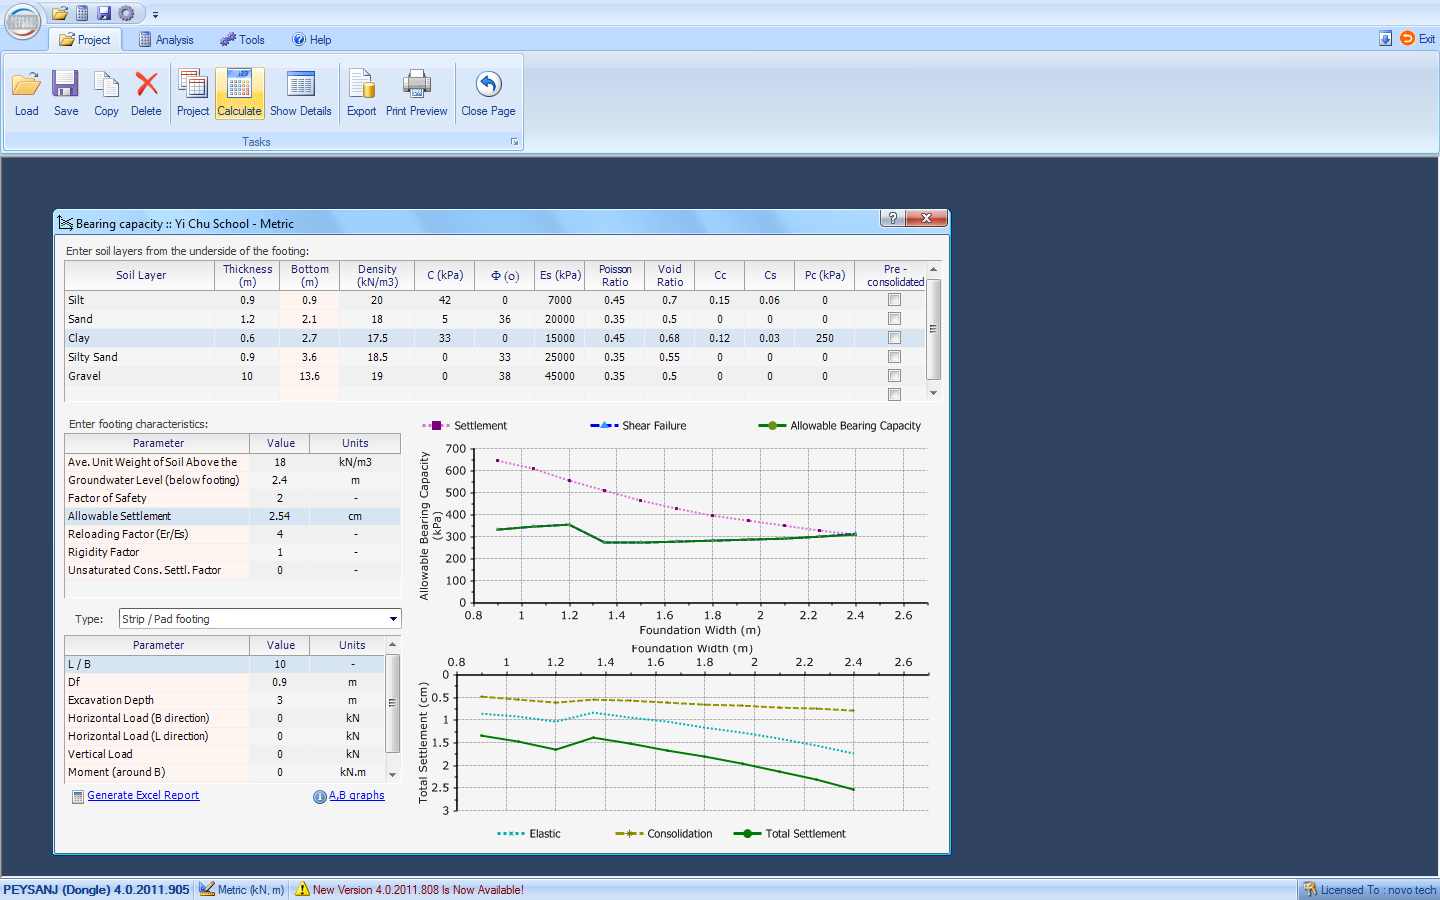Screen dimensions: 1440x900
Task: Click the red Delete icon
Action: tap(146, 94)
